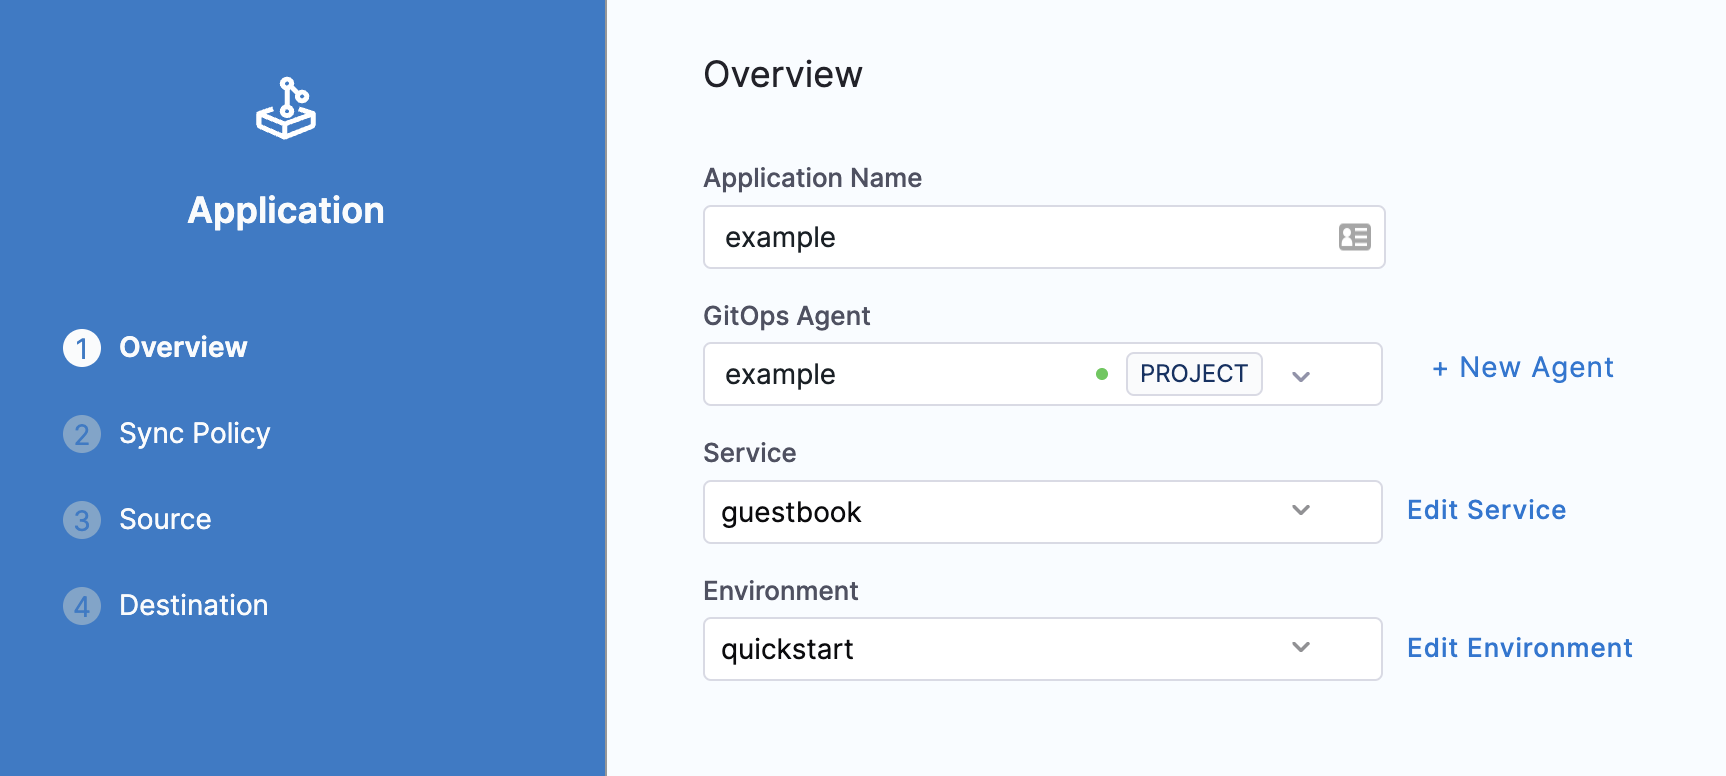This screenshot has width=1726, height=776.
Task: Expand the GitOps Agent dropdown chevron
Action: click(x=1301, y=376)
